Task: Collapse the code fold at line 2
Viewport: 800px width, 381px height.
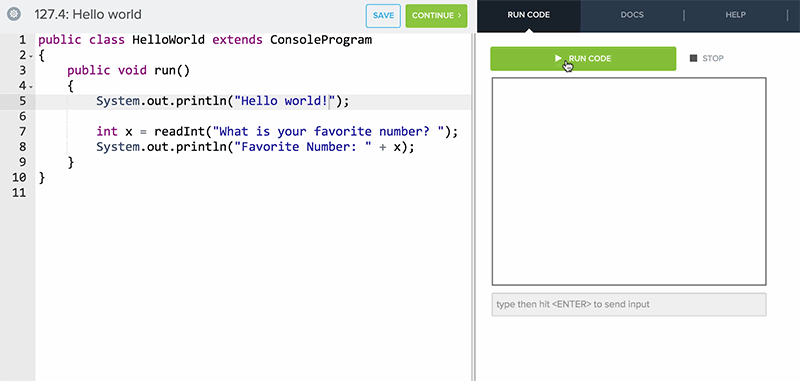Action: pos(31,56)
